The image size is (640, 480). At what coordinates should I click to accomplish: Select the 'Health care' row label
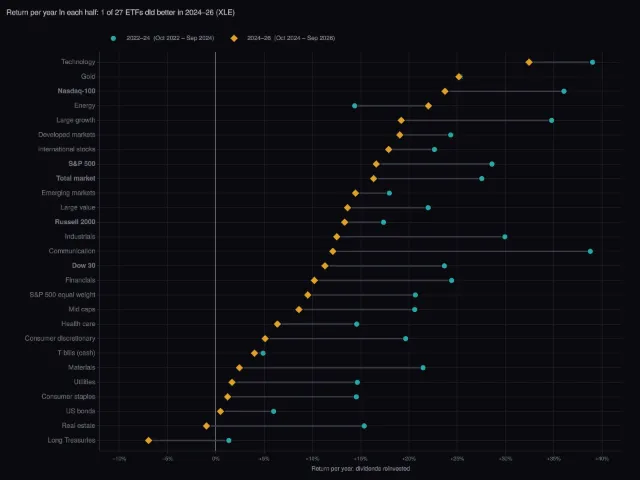pos(78,324)
